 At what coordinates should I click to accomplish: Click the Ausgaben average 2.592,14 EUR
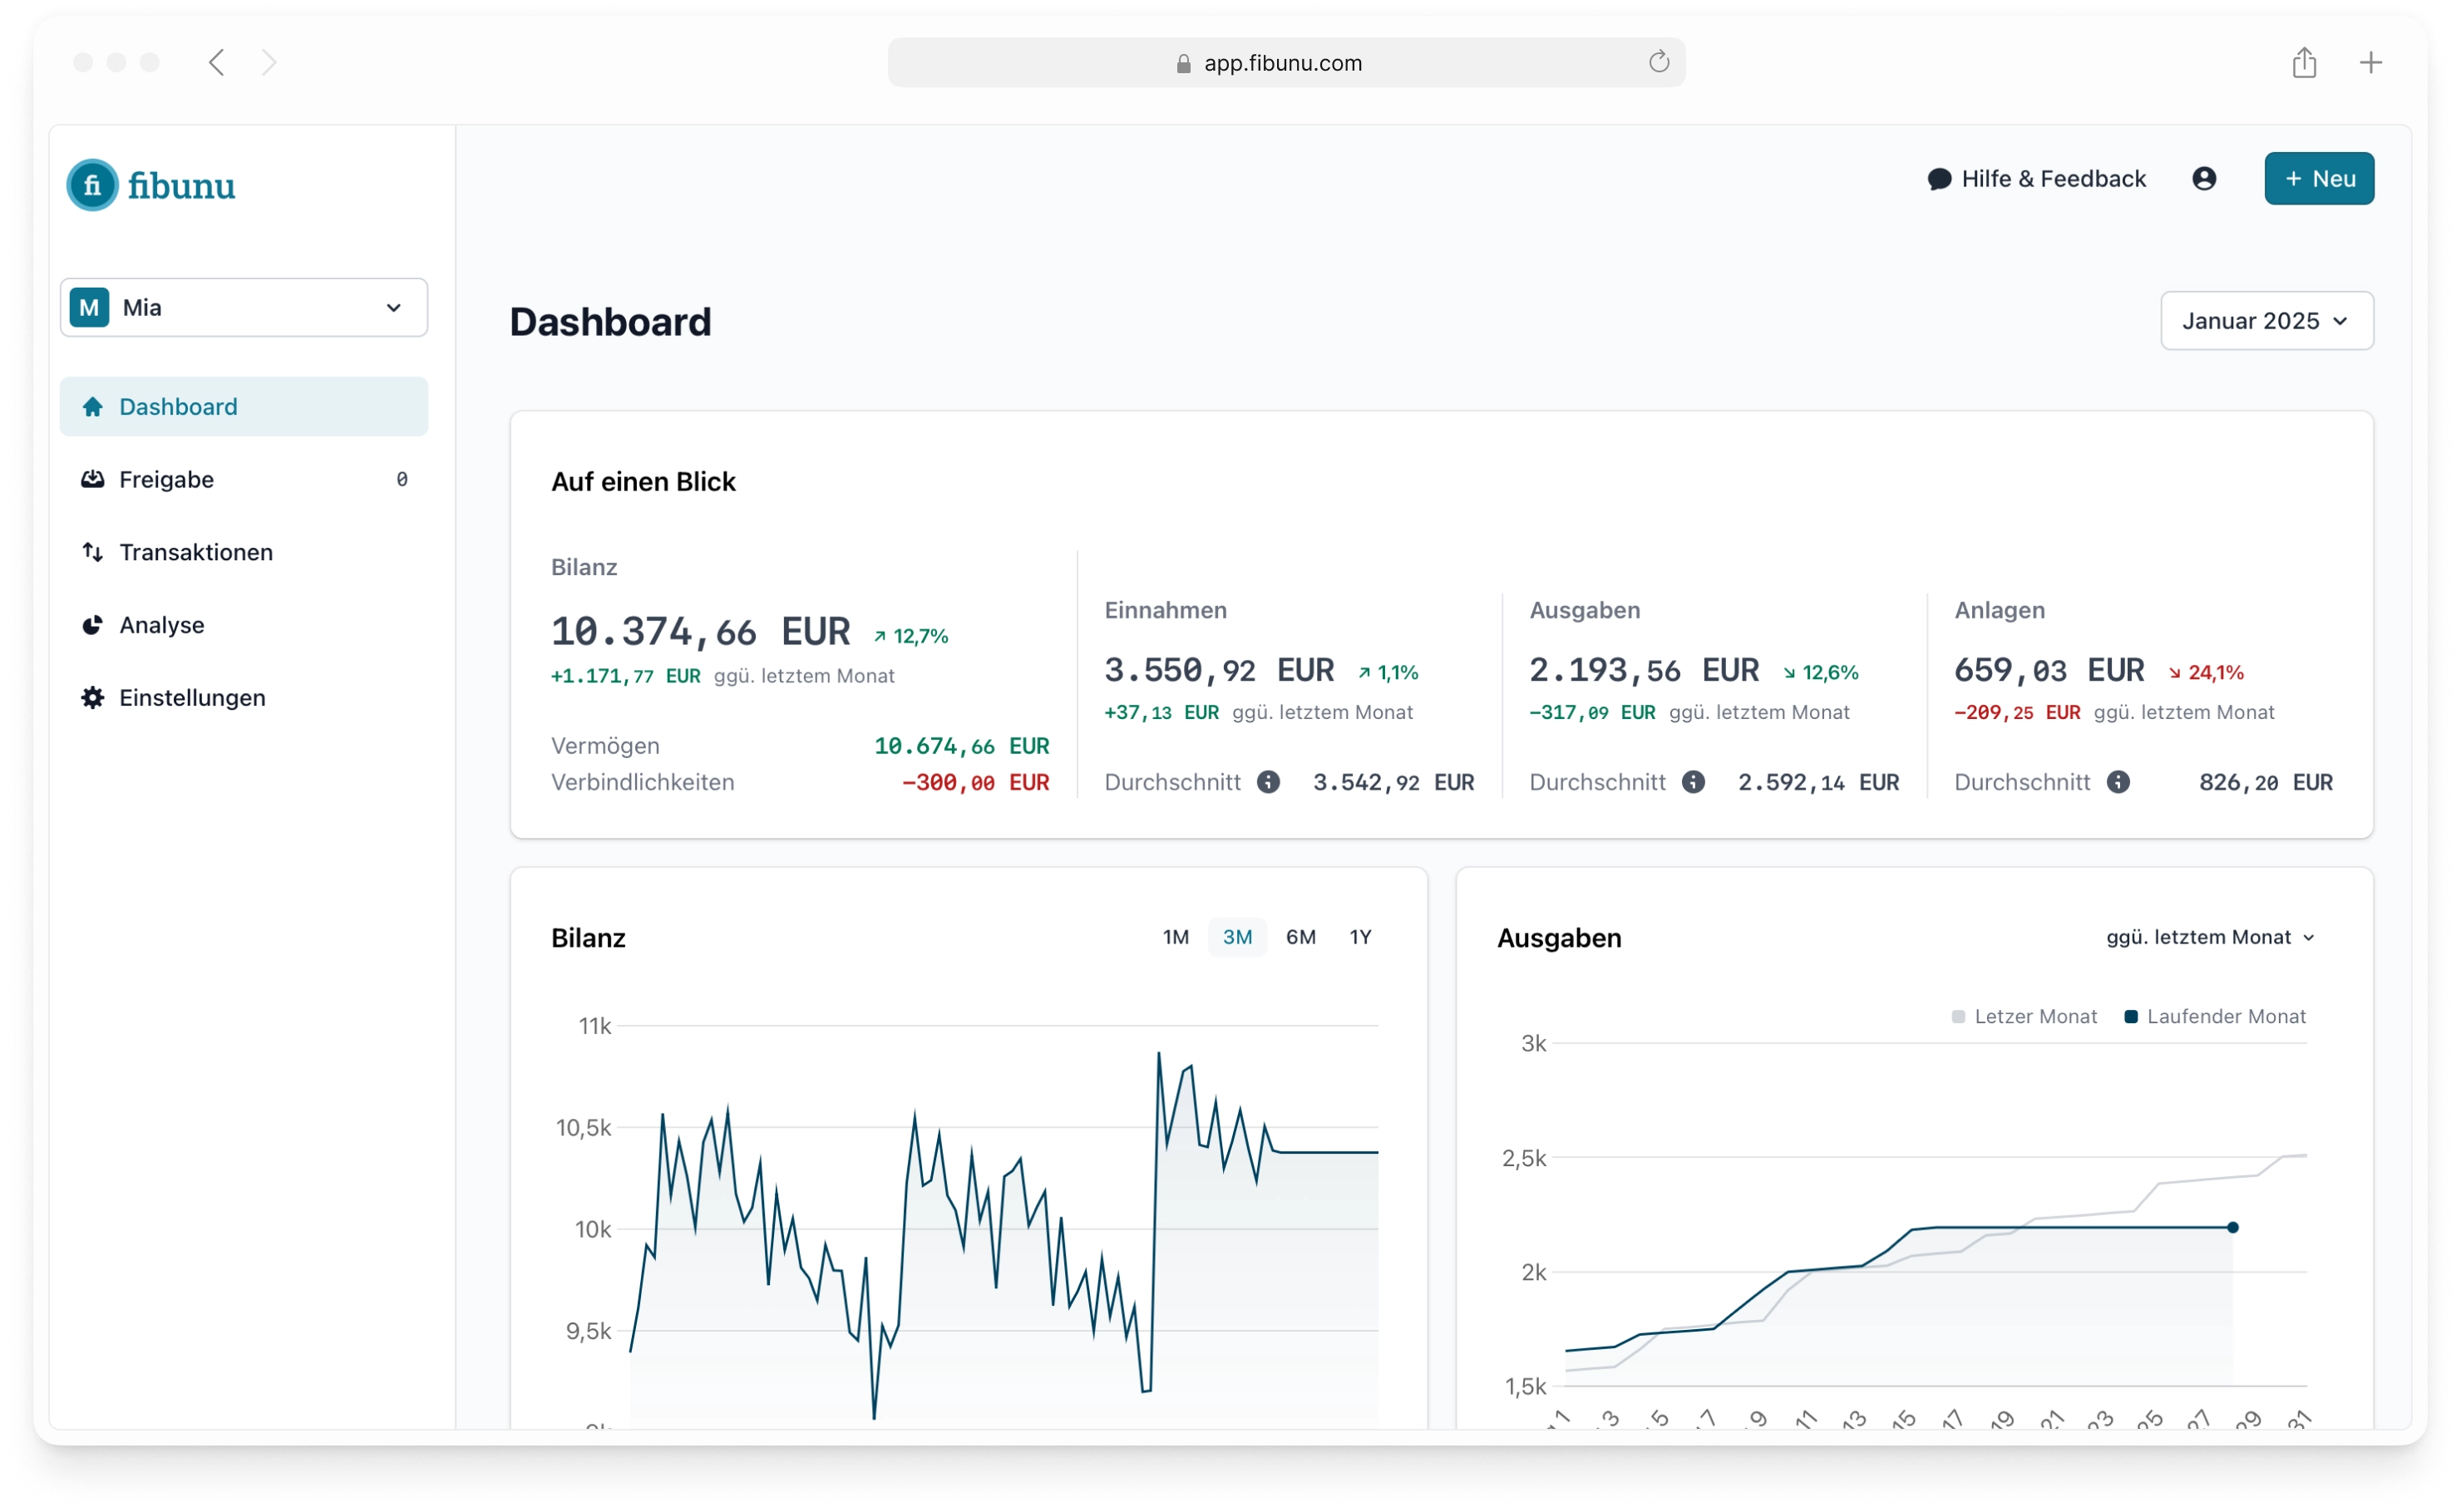(1819, 783)
